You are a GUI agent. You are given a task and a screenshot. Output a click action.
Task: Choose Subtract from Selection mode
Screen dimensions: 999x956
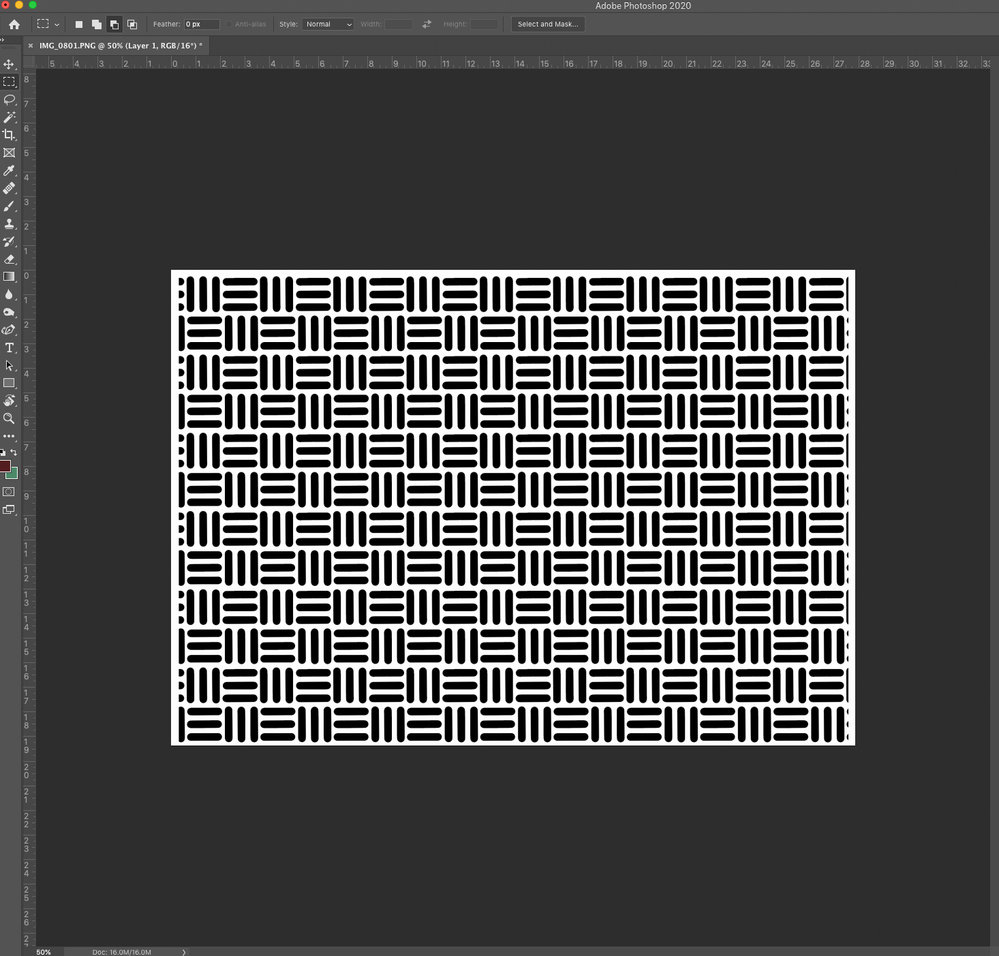(x=114, y=24)
